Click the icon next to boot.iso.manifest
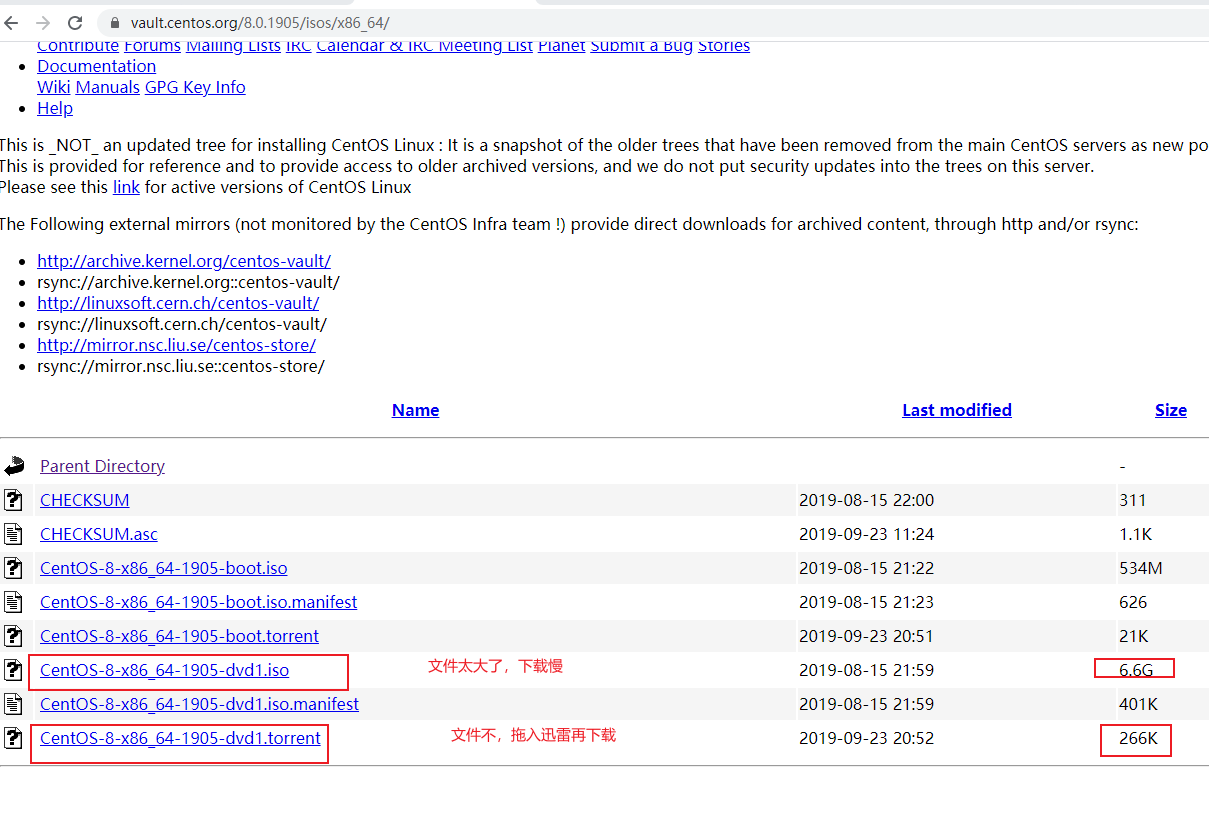This screenshot has height=823, width=1209. click(13, 602)
